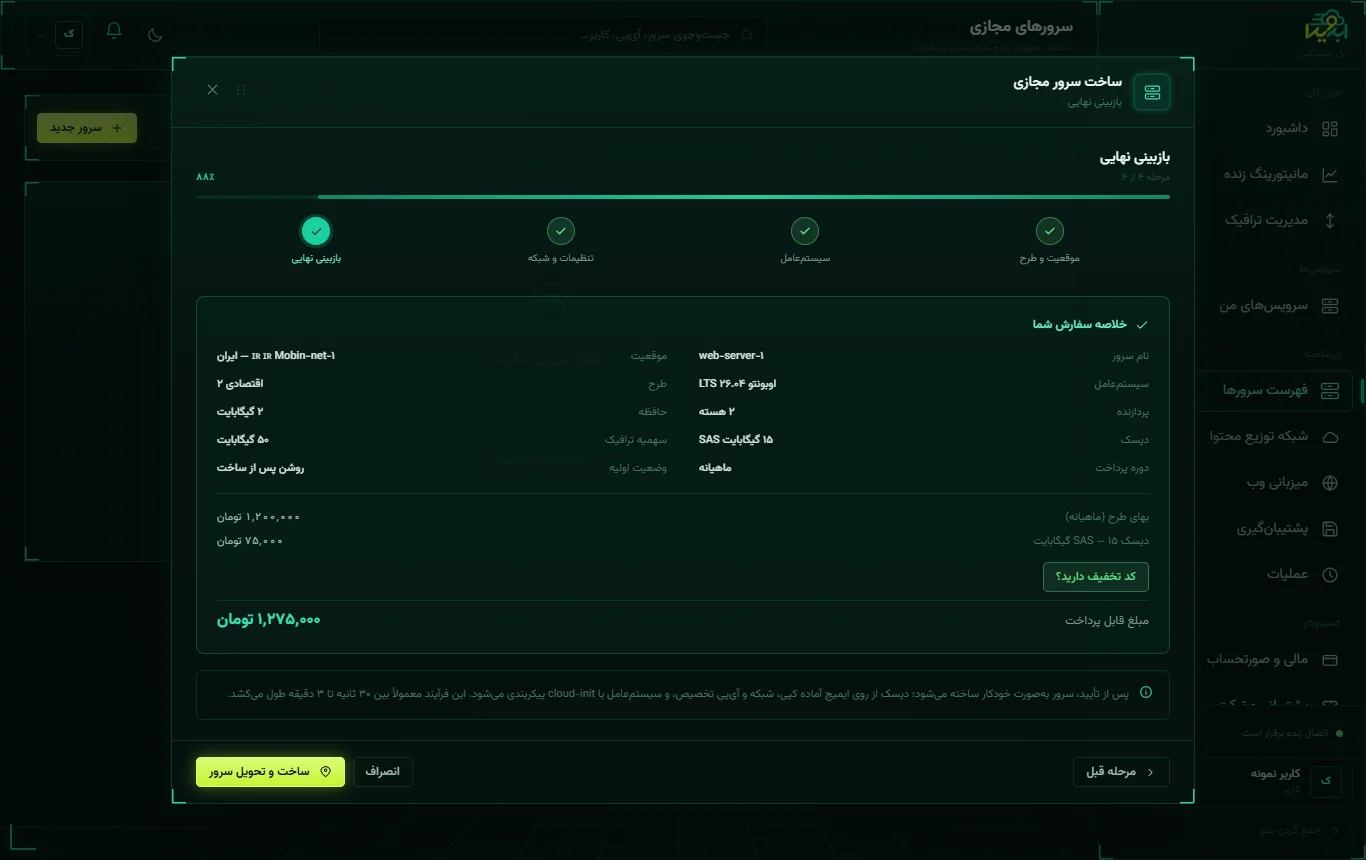Viewport: 1366px width, 860px height.
Task: Click the عملیات clock icon
Action: coord(1330,574)
